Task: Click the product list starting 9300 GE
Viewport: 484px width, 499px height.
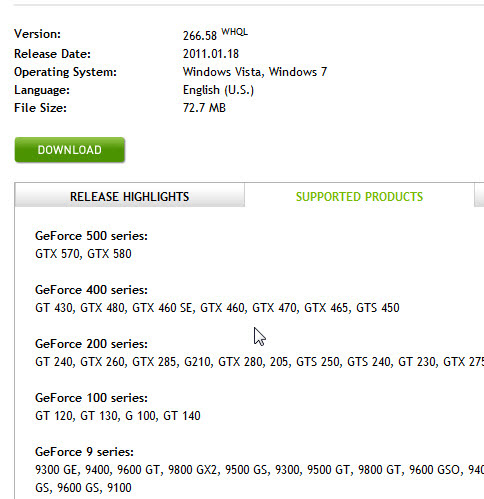Action: [x=259, y=470]
